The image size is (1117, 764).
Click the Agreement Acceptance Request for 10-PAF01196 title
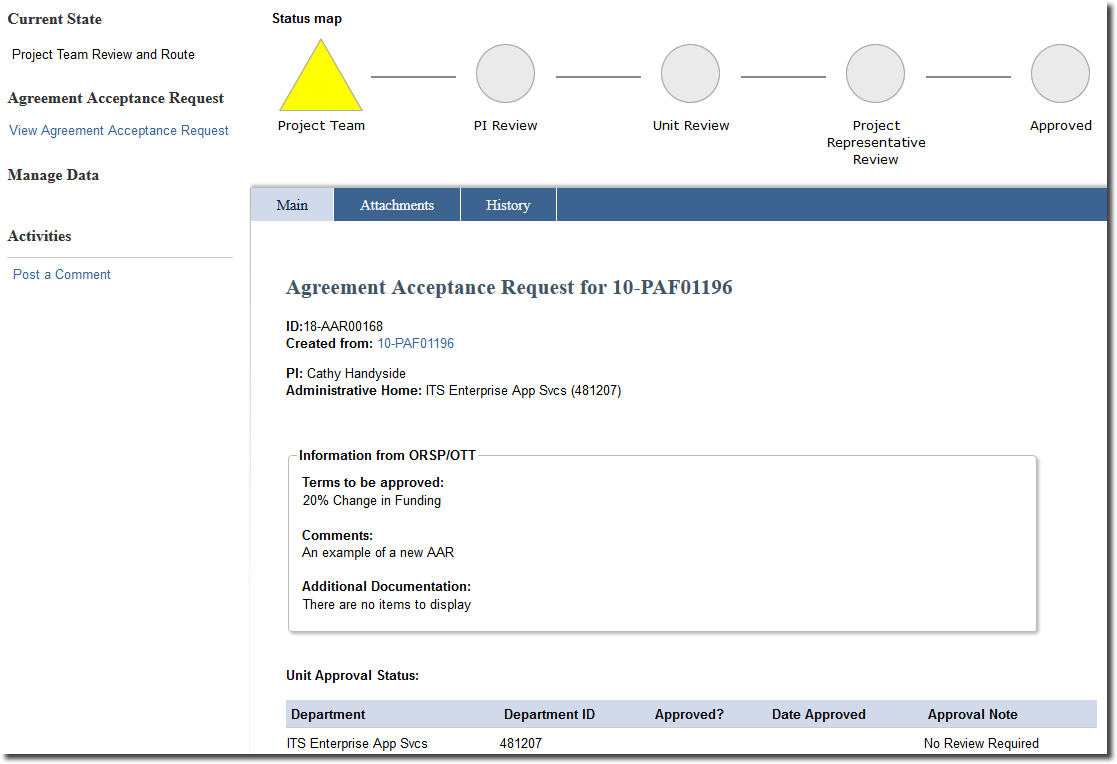[509, 287]
